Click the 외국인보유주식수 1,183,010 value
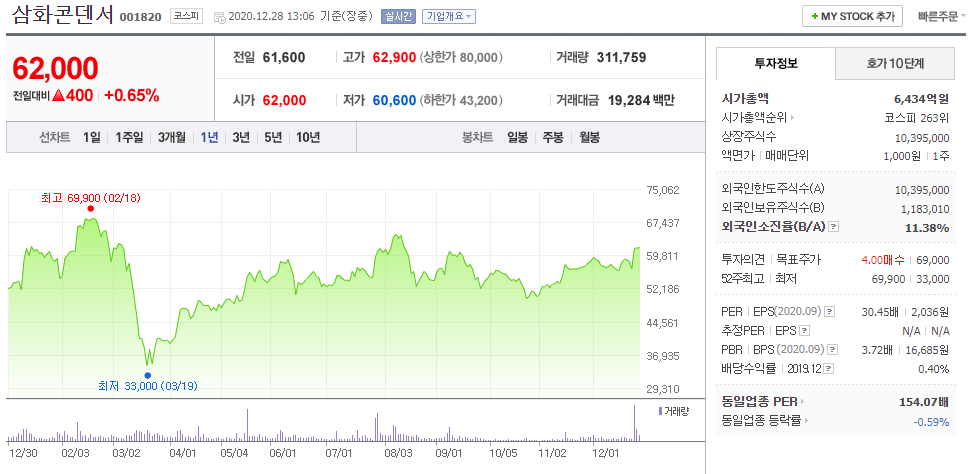The image size is (970, 474). (924, 209)
